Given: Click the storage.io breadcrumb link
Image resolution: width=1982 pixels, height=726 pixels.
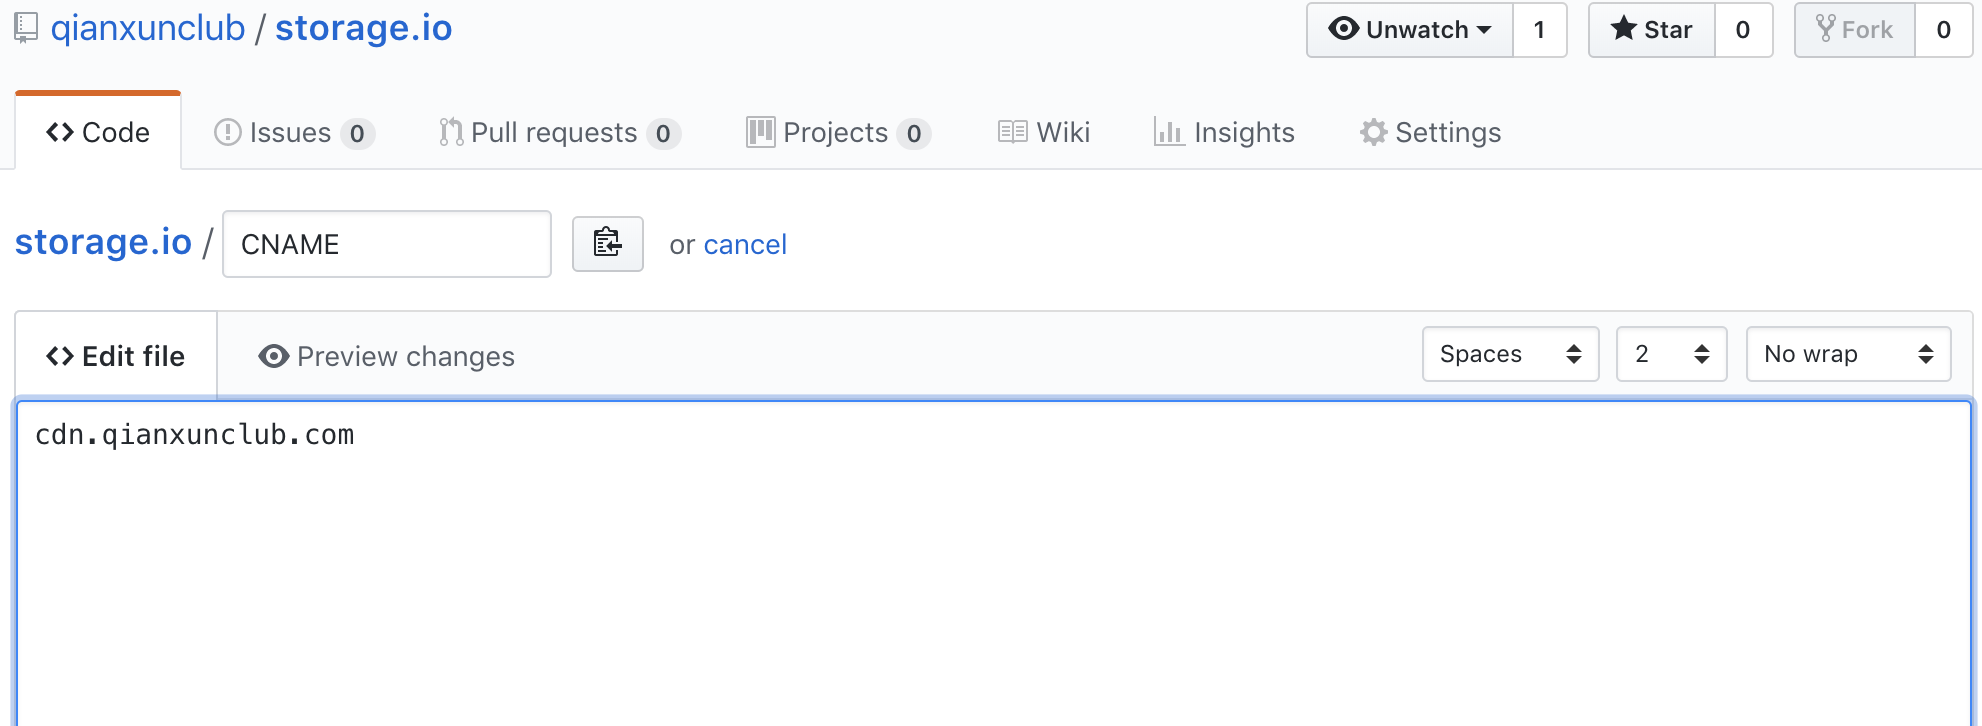Looking at the screenshot, I should [x=103, y=242].
